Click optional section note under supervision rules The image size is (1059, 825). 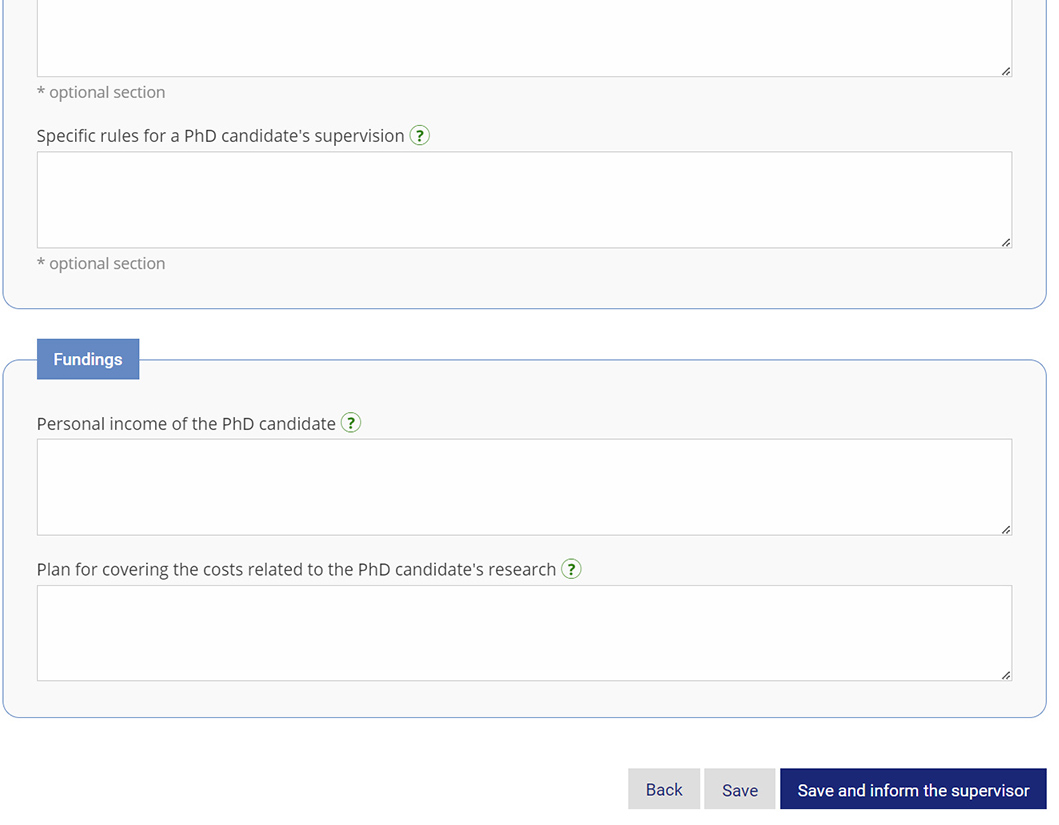(x=101, y=263)
